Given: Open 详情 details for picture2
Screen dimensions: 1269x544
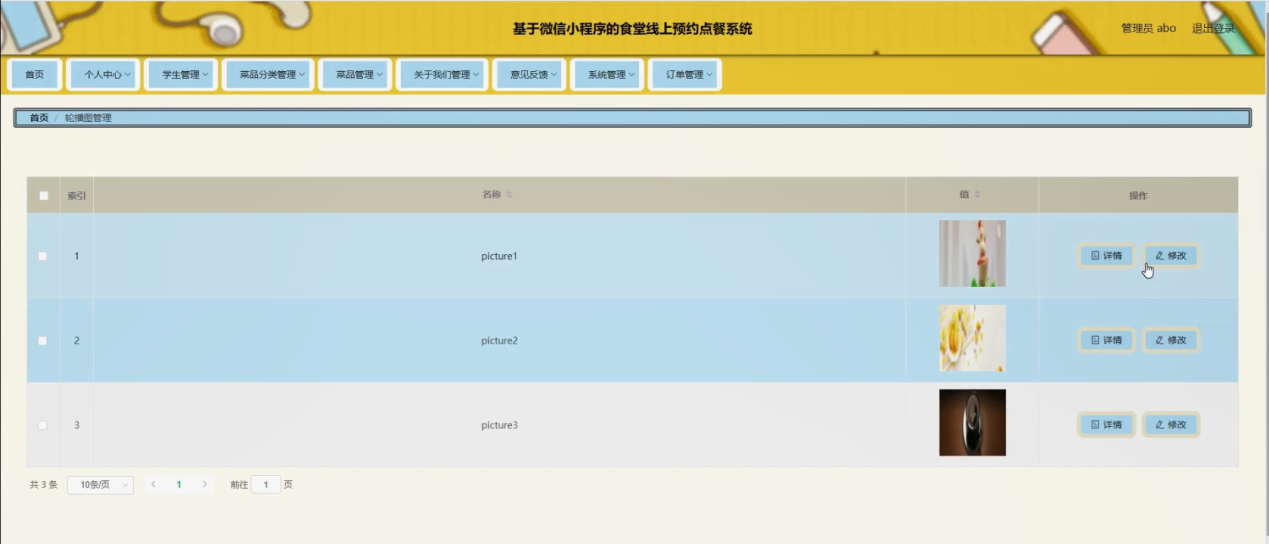Looking at the screenshot, I should pos(1106,340).
